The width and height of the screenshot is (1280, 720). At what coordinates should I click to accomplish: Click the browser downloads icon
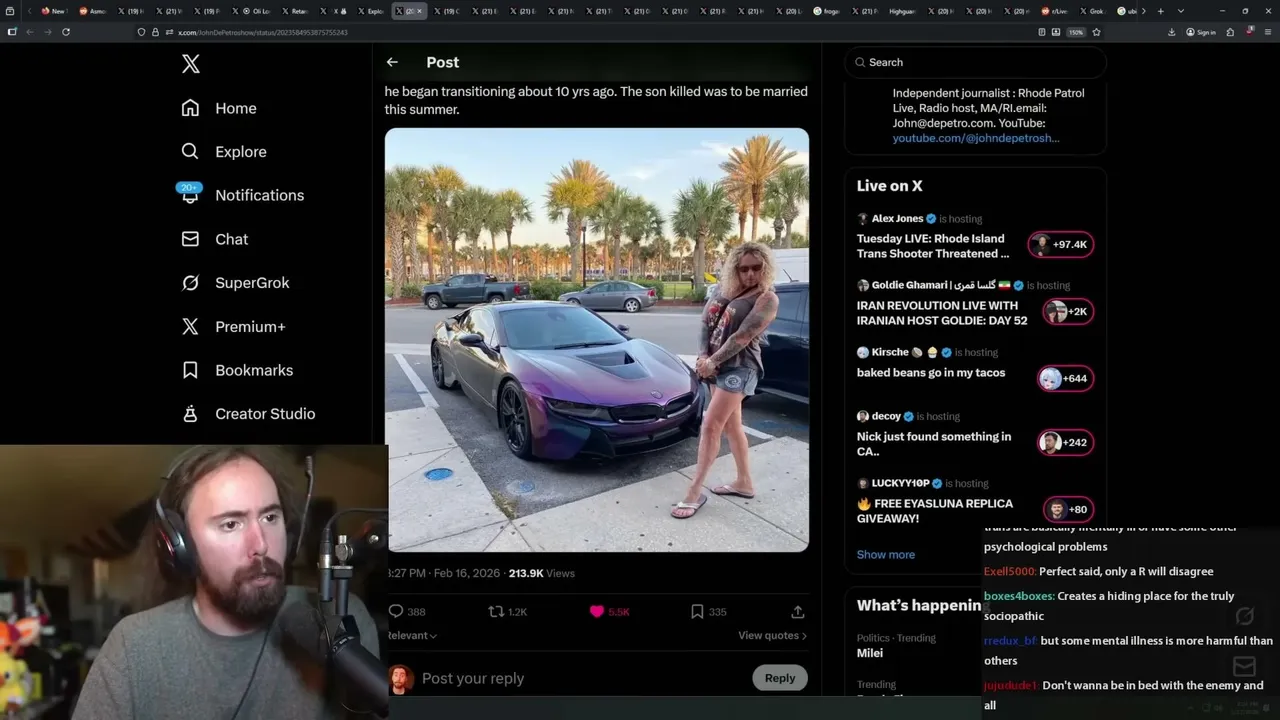tap(1172, 32)
